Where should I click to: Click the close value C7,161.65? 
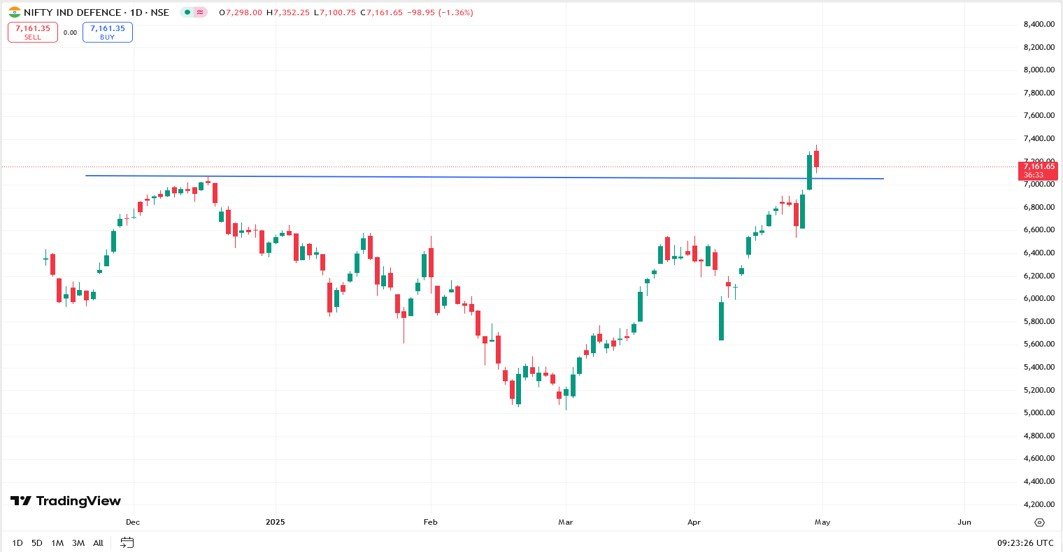382,12
